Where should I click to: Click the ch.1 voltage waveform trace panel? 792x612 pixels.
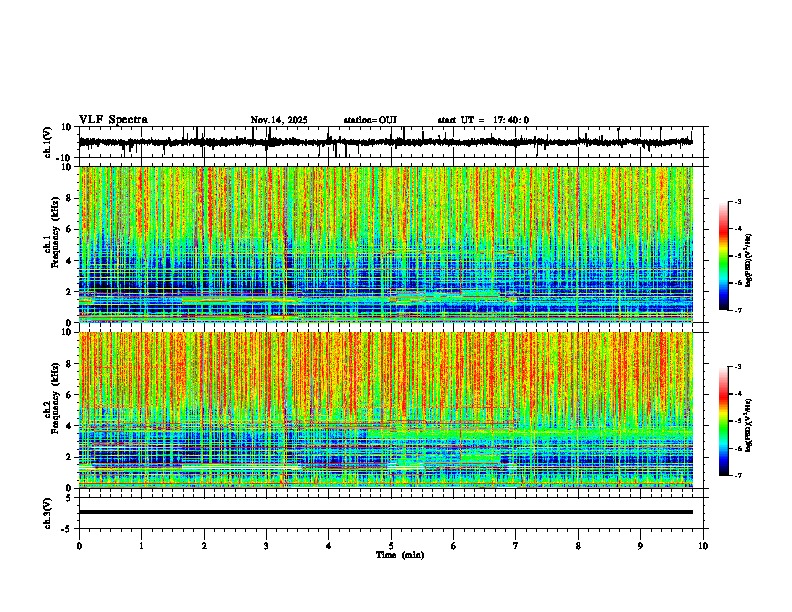coord(390,142)
